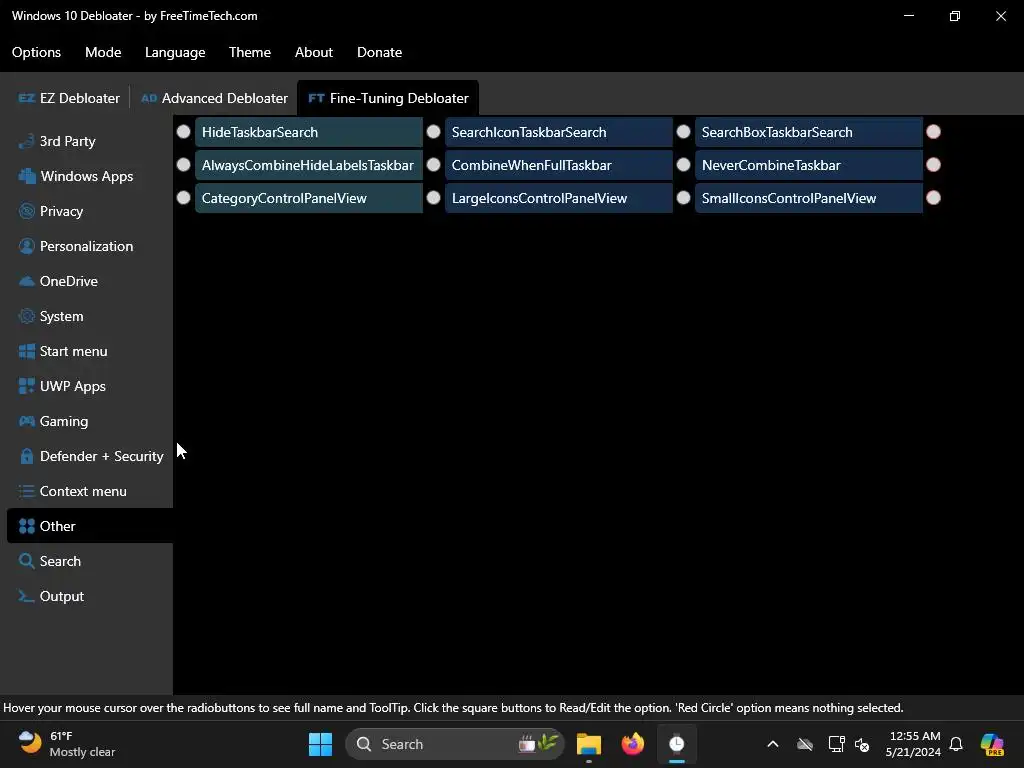This screenshot has height=768, width=1024.
Task: Click the muted volume tray icon
Action: tap(862, 744)
